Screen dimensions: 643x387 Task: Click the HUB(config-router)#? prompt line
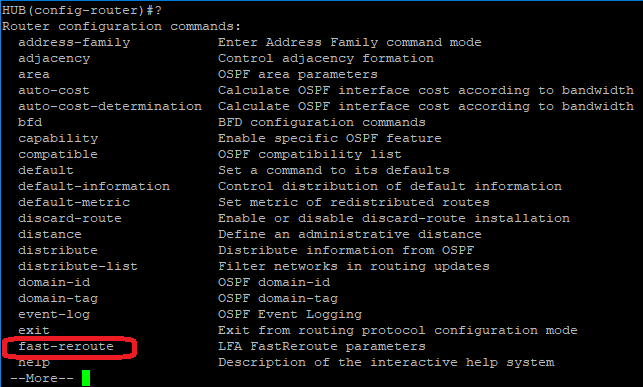82,11
